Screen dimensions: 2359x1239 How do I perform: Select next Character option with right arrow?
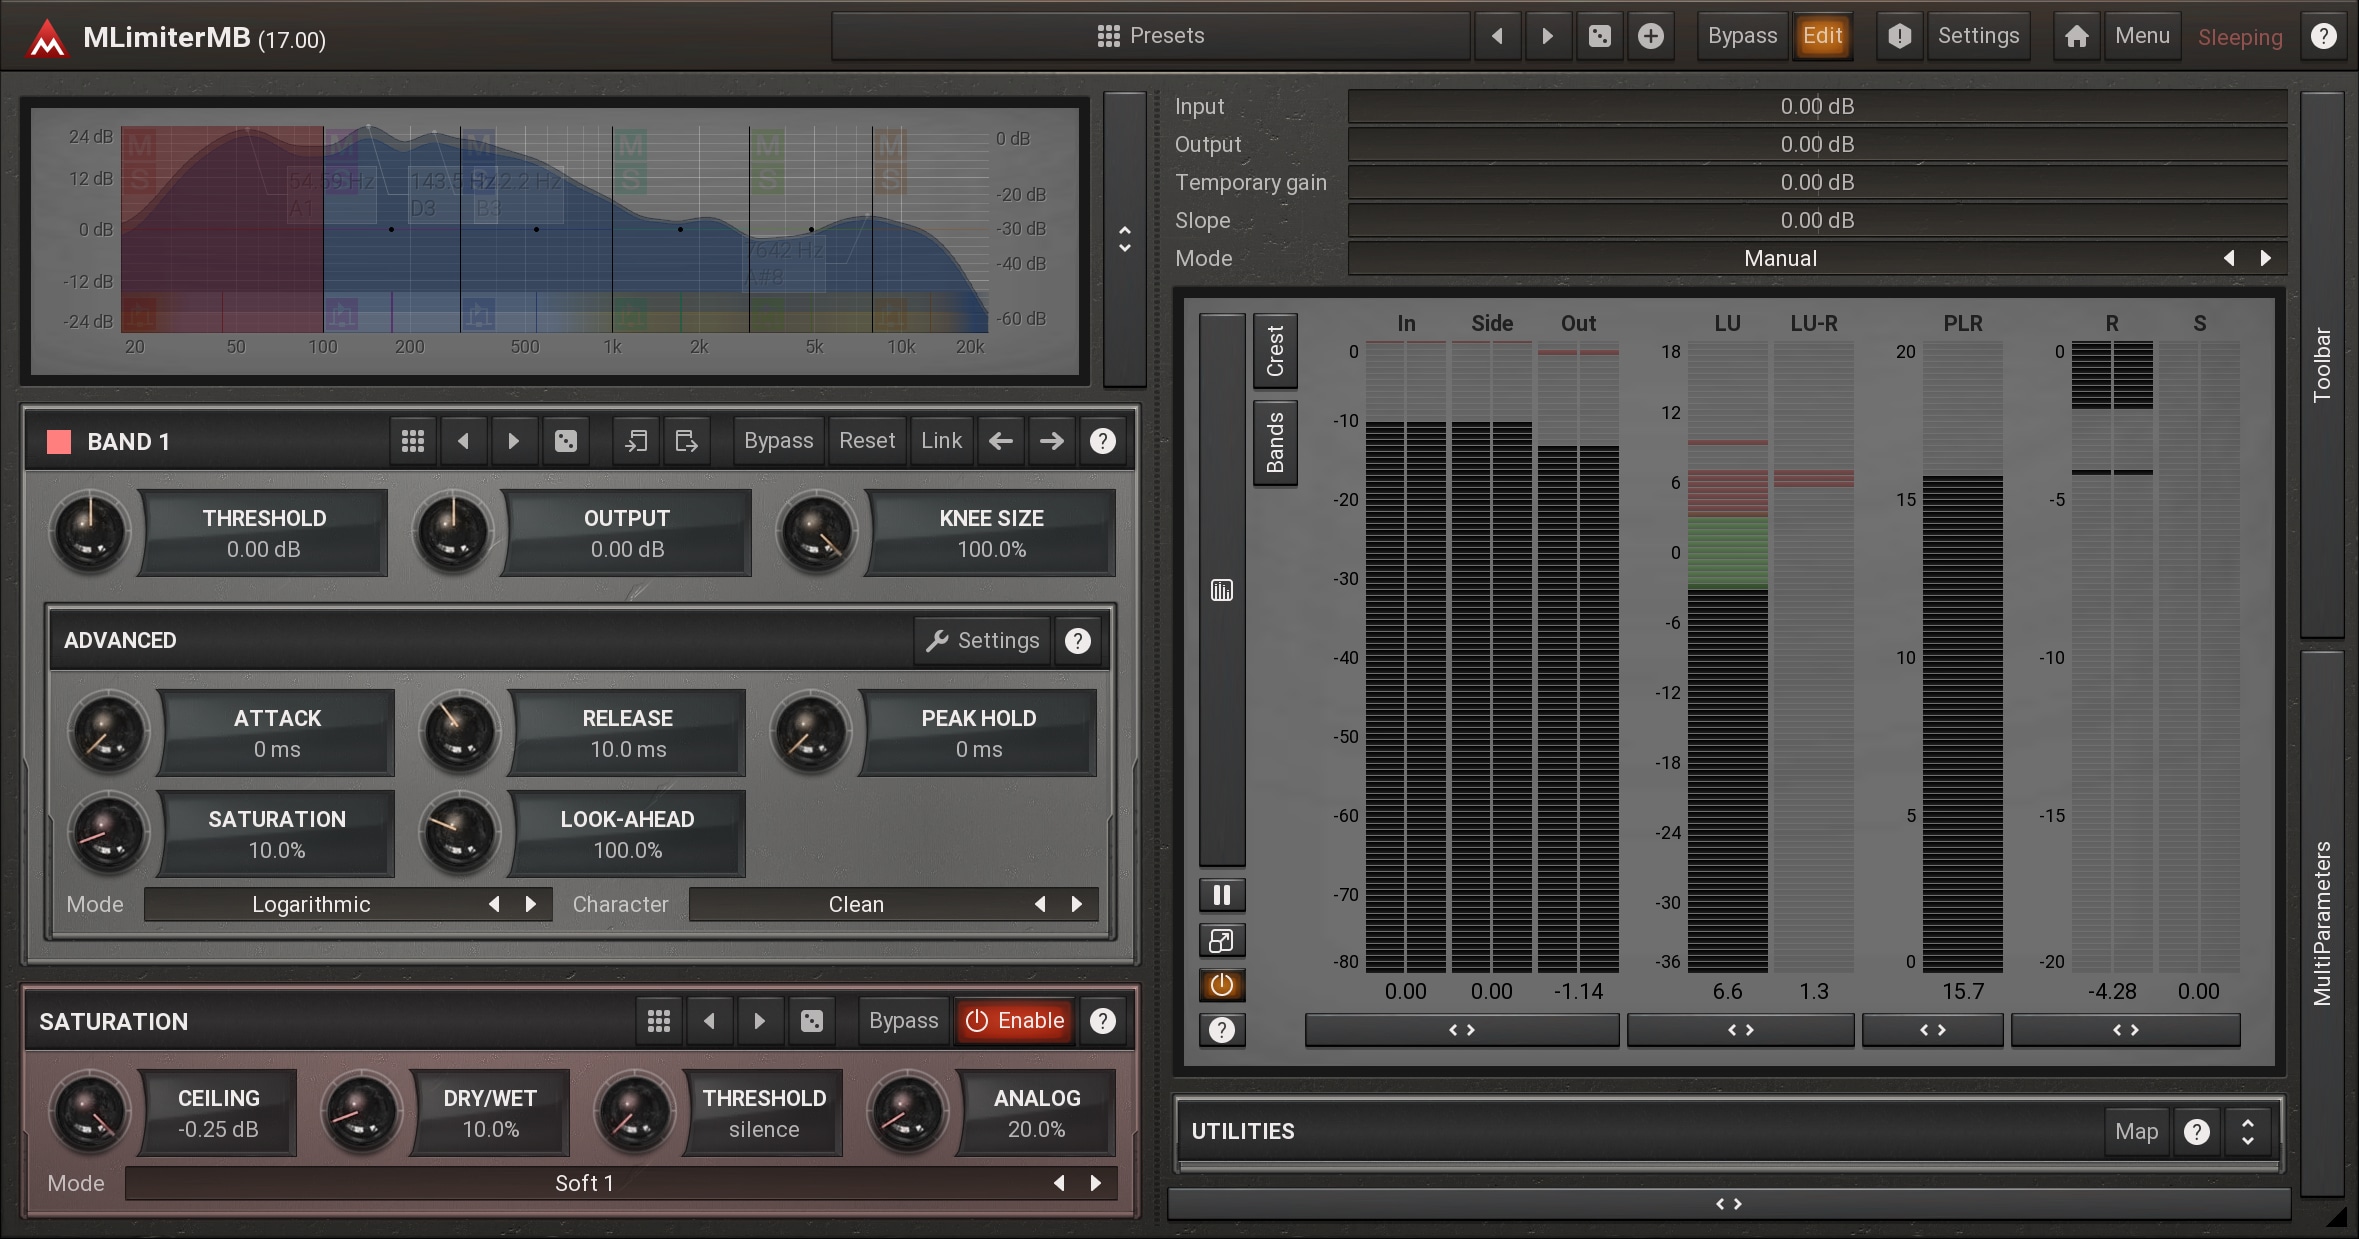(1077, 904)
